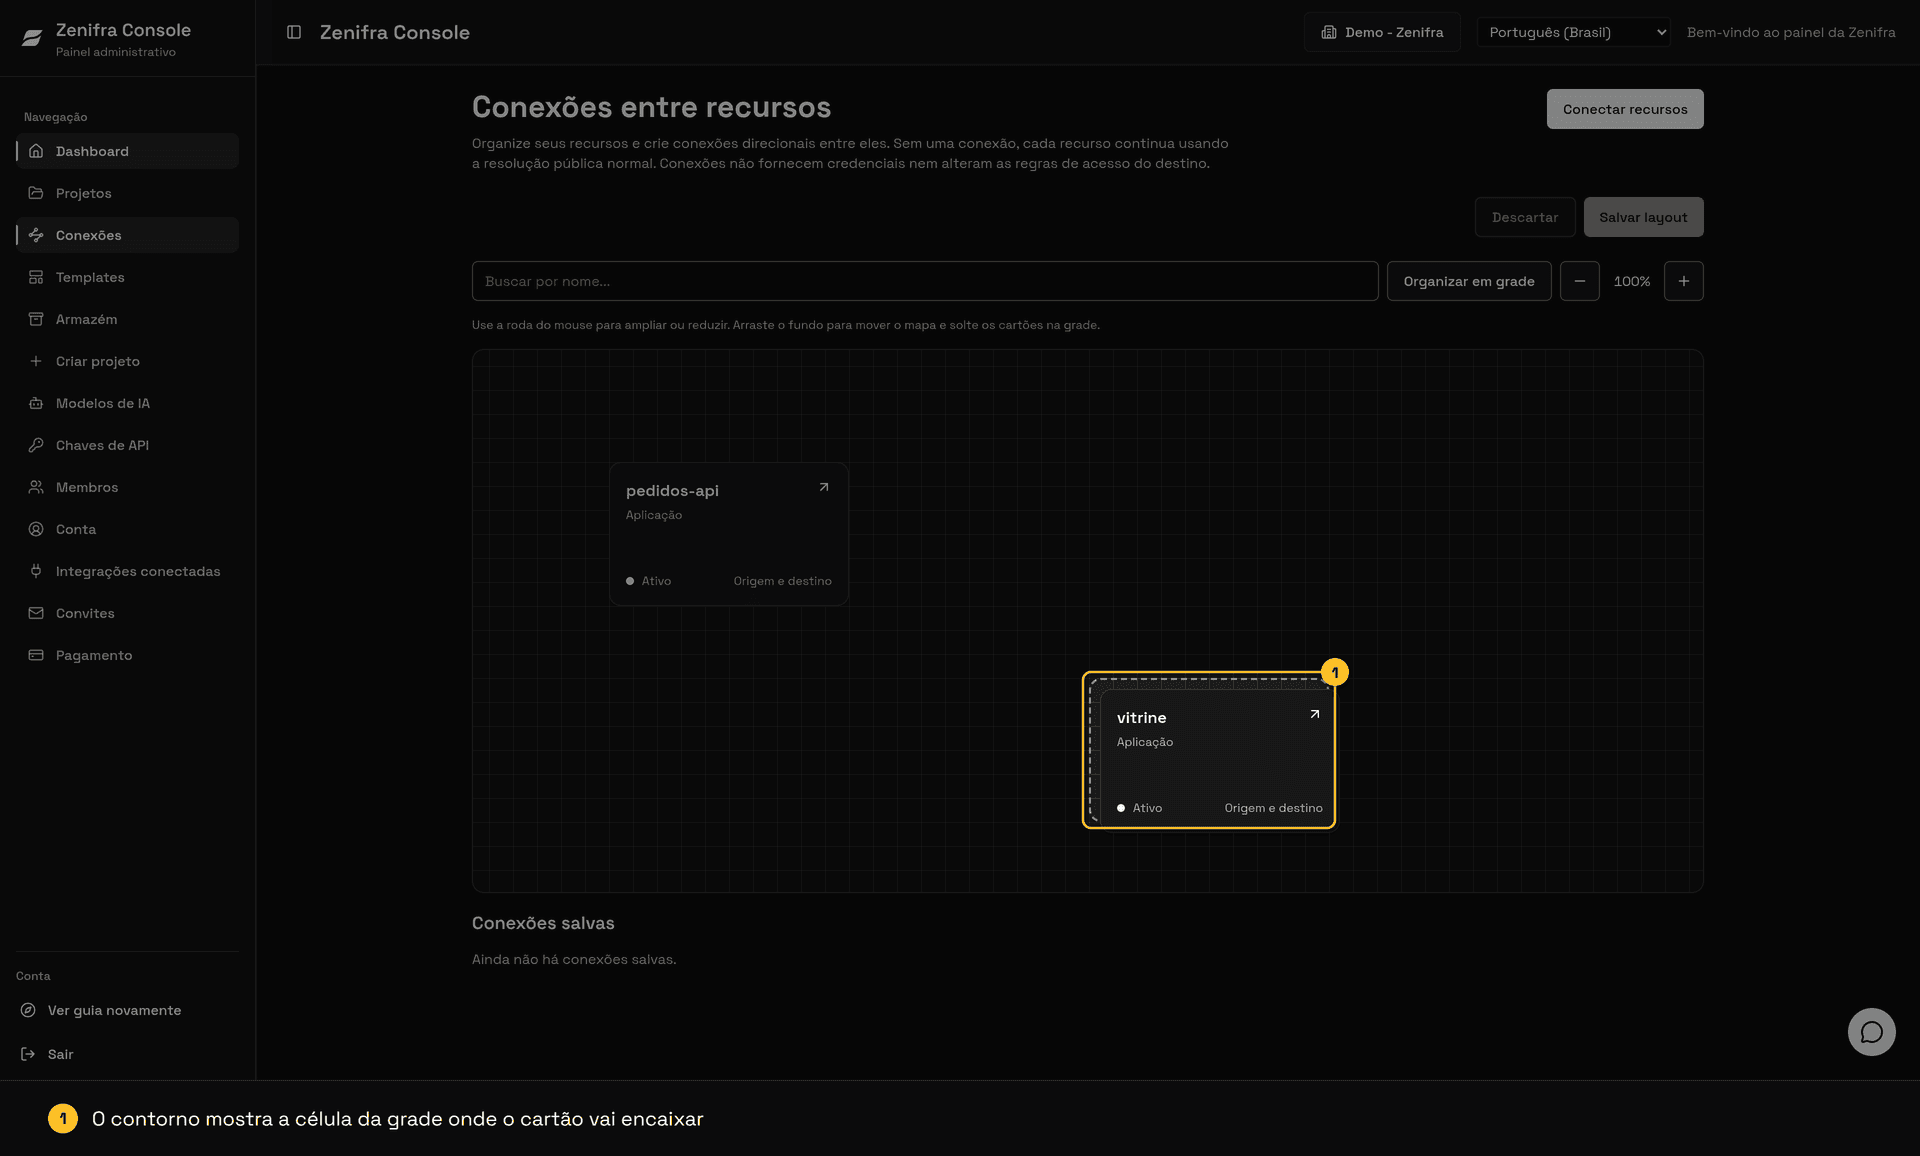Click the Conexões salvas heading
The width and height of the screenshot is (1920, 1156).
tap(543, 923)
